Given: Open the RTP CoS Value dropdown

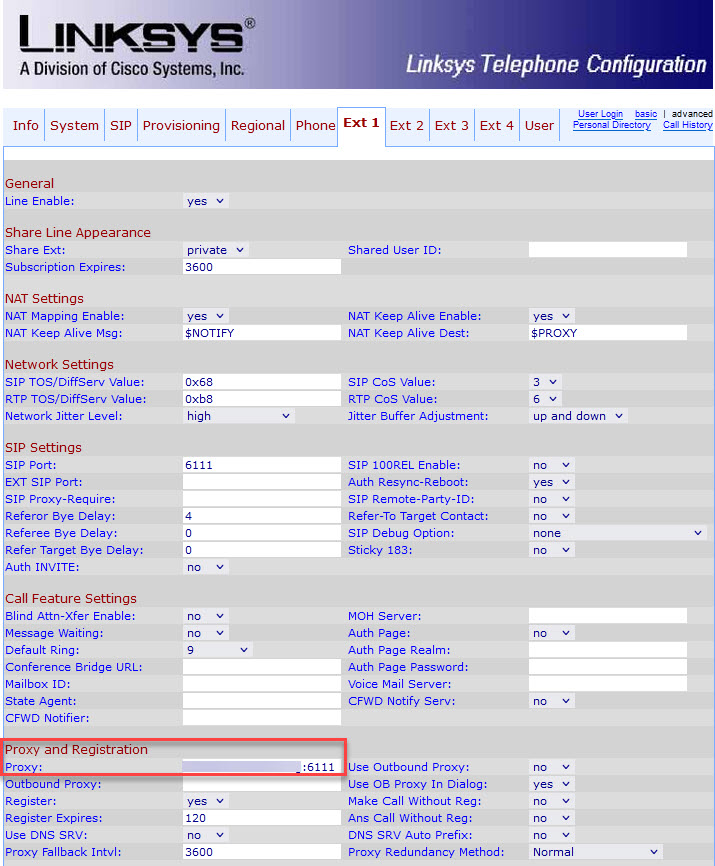Looking at the screenshot, I should (x=545, y=399).
